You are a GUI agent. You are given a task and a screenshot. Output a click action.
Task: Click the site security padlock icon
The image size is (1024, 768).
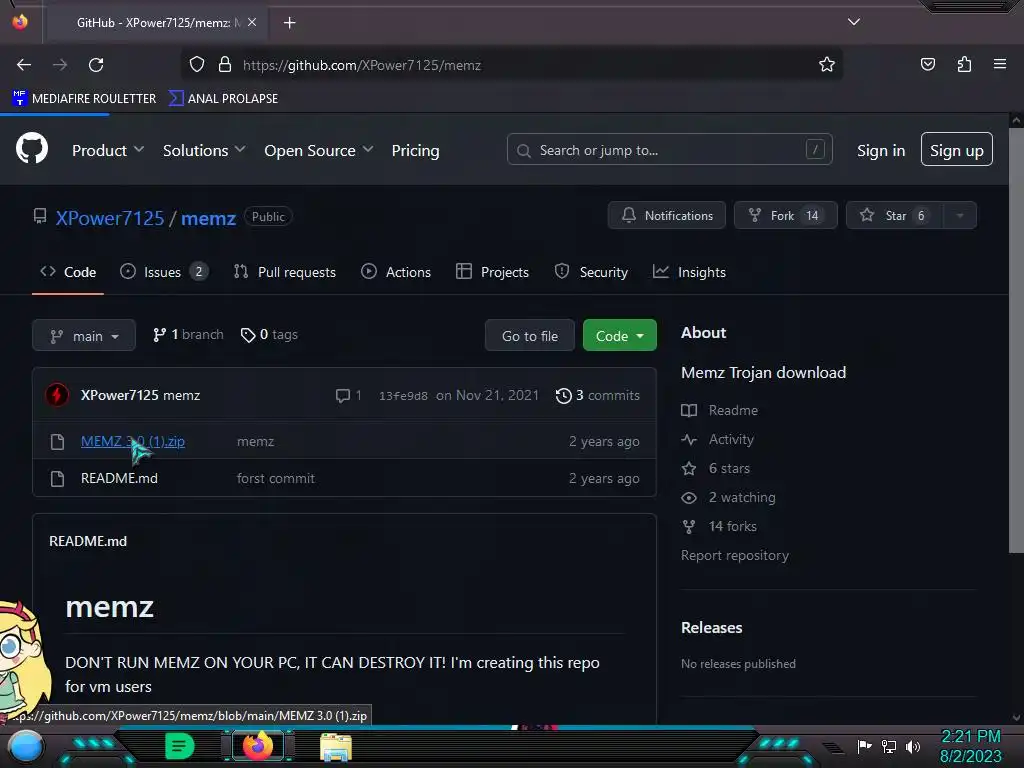pyautogui.click(x=225, y=65)
